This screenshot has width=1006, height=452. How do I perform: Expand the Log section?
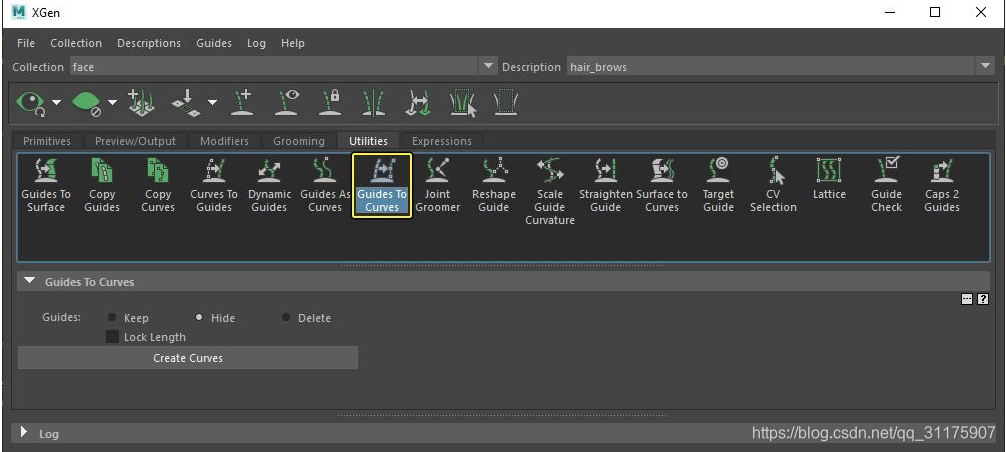point(24,432)
